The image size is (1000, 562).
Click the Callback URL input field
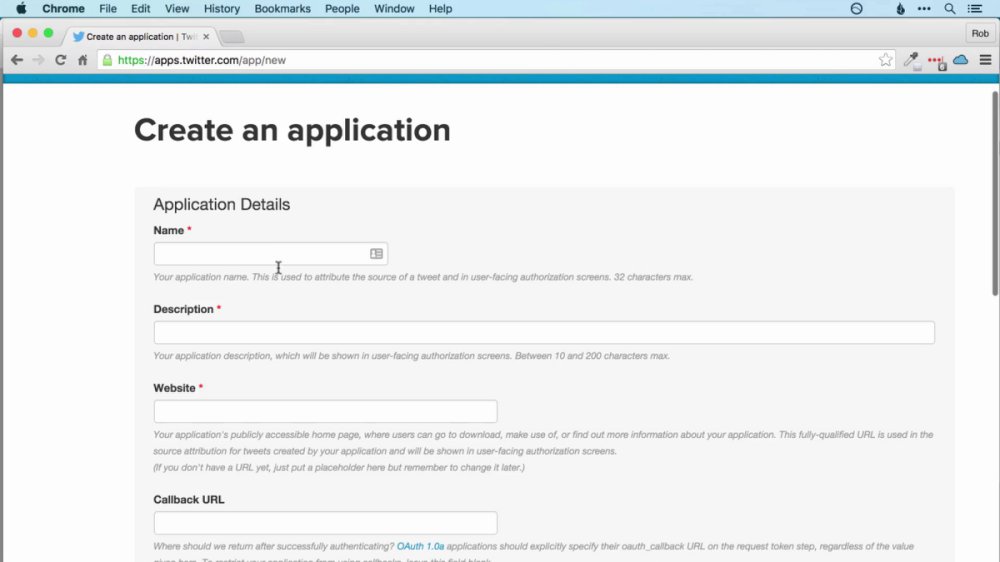325,523
